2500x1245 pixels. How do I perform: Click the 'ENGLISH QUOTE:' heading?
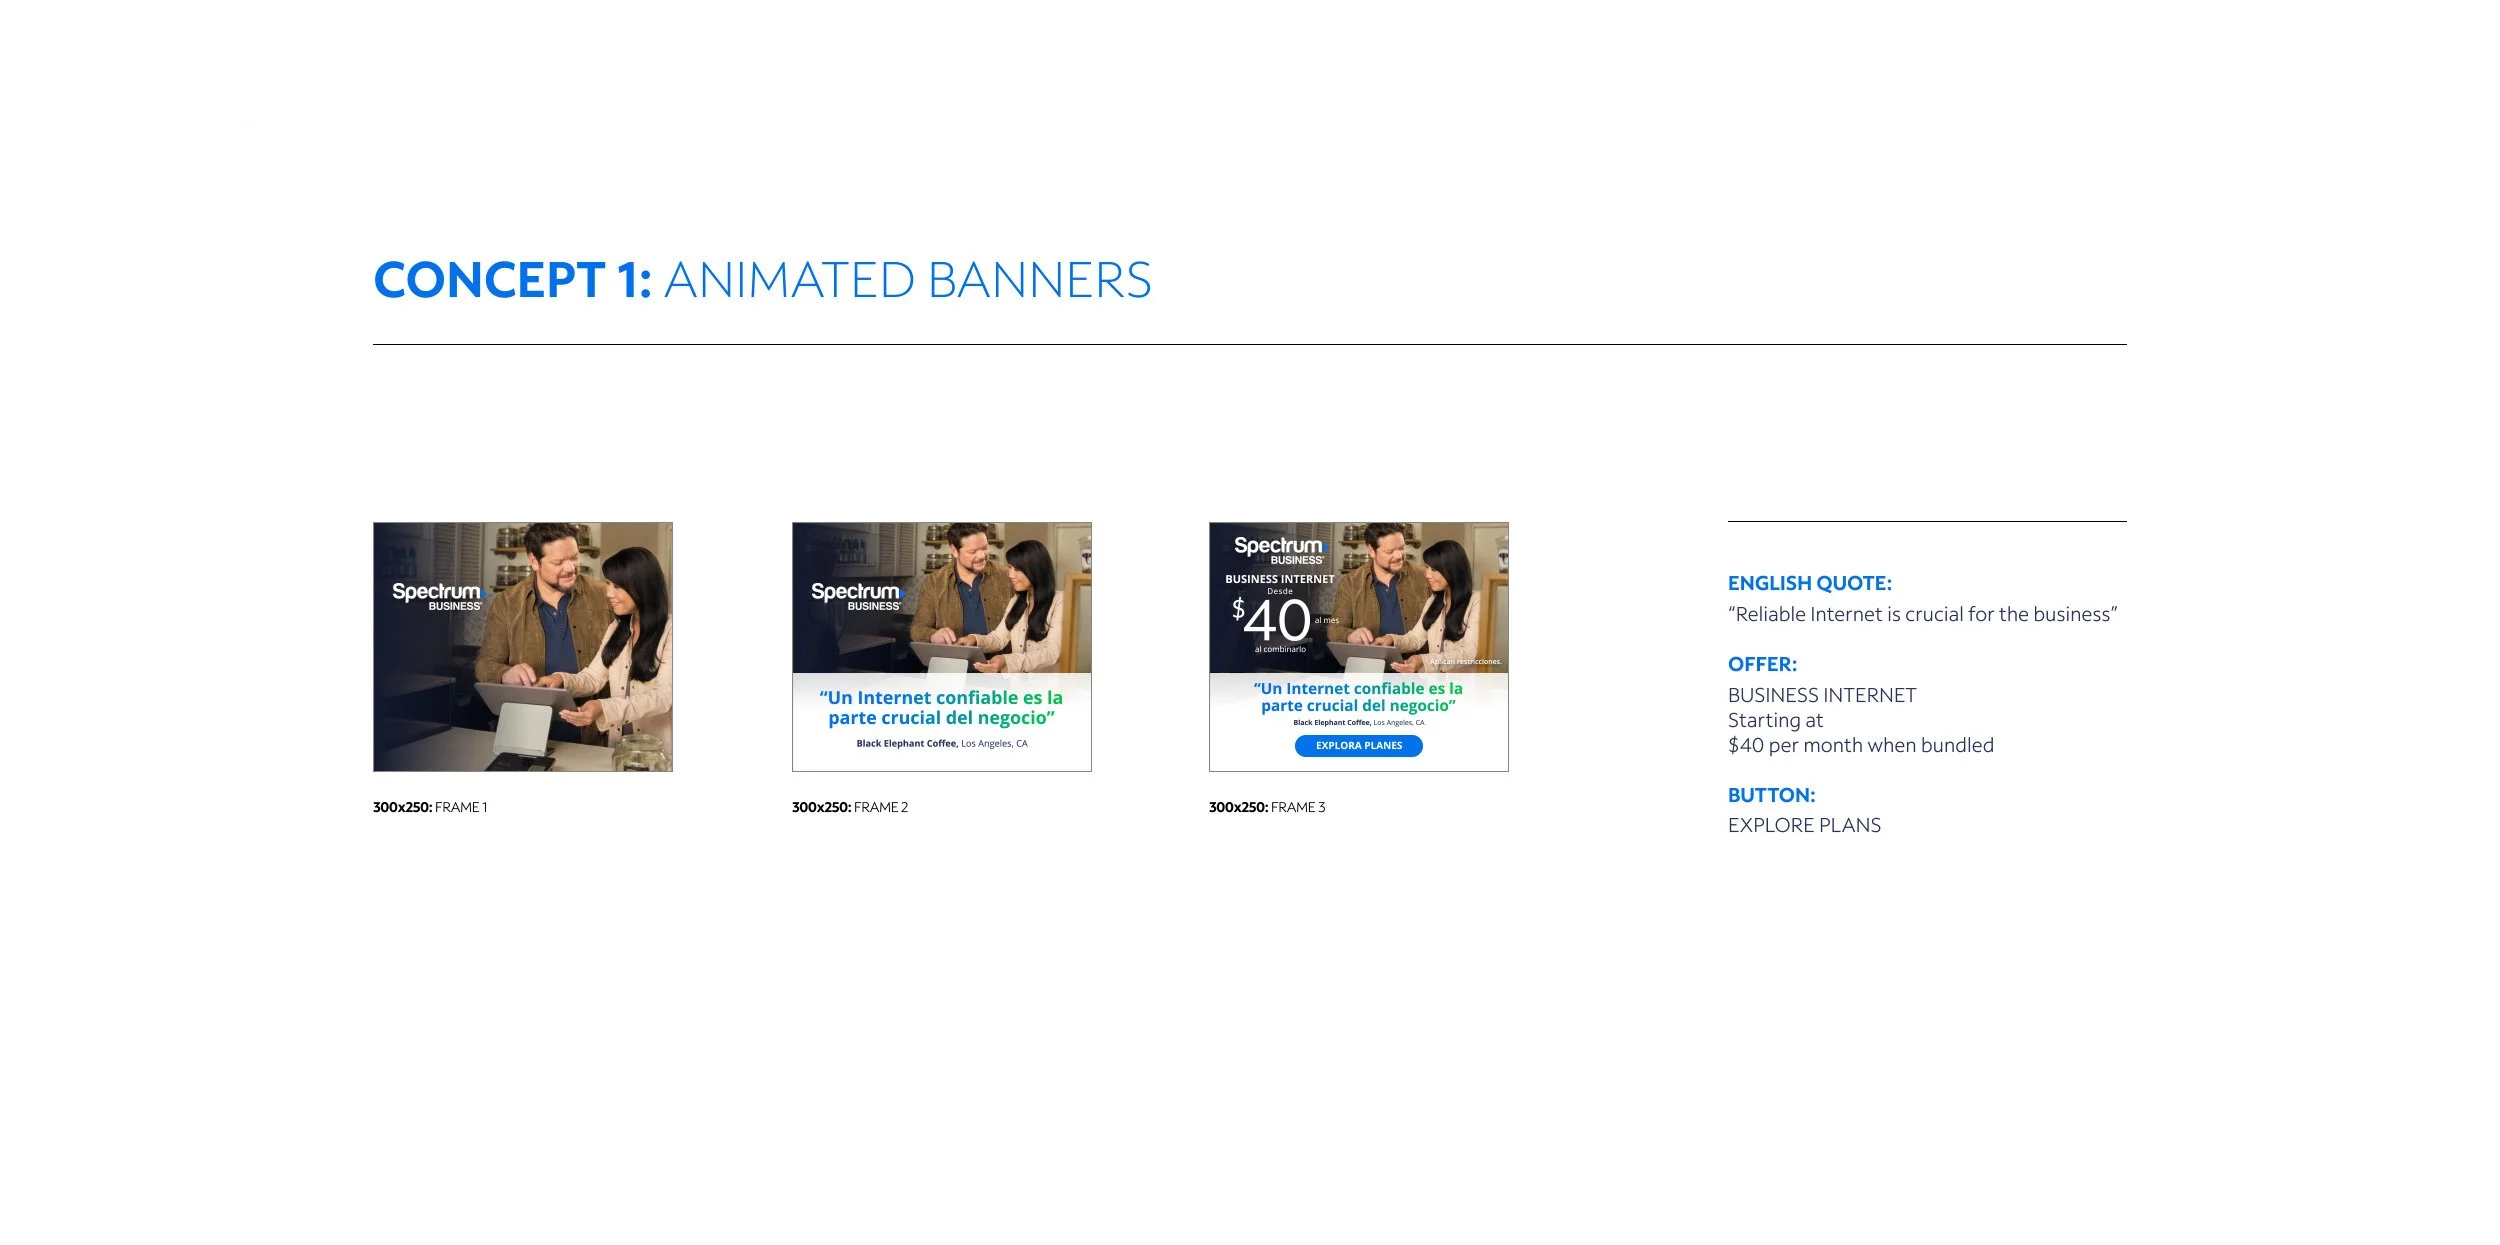[x=1809, y=584]
